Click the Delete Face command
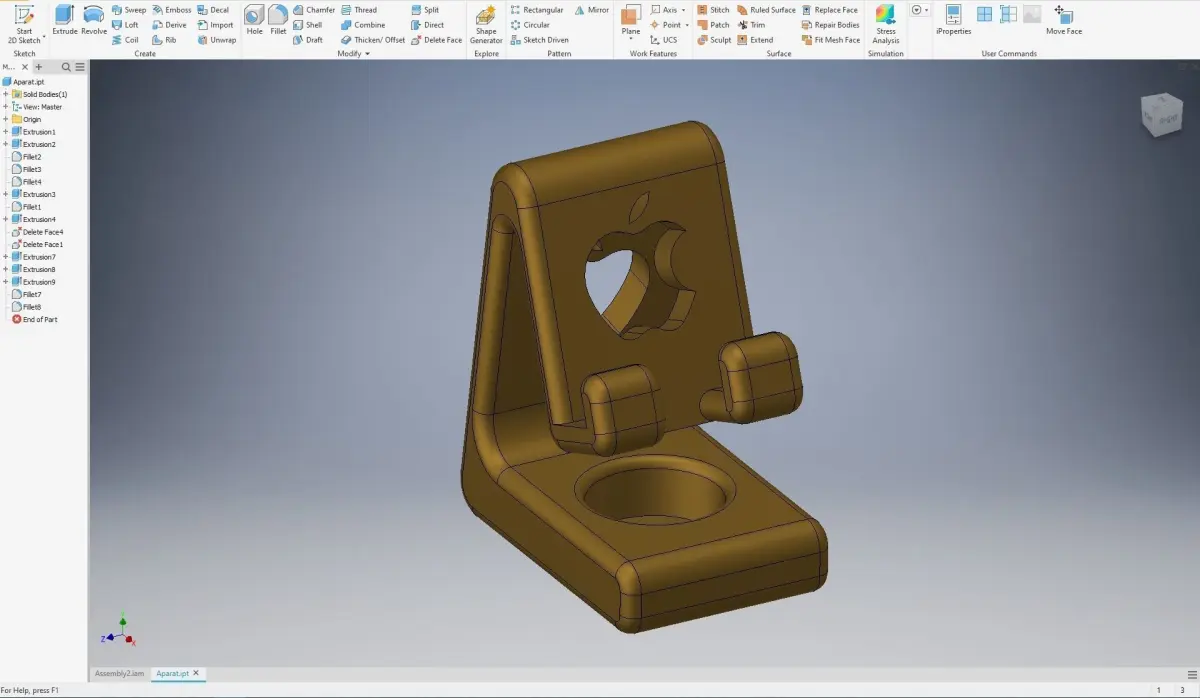This screenshot has width=1200, height=698. (x=437, y=40)
